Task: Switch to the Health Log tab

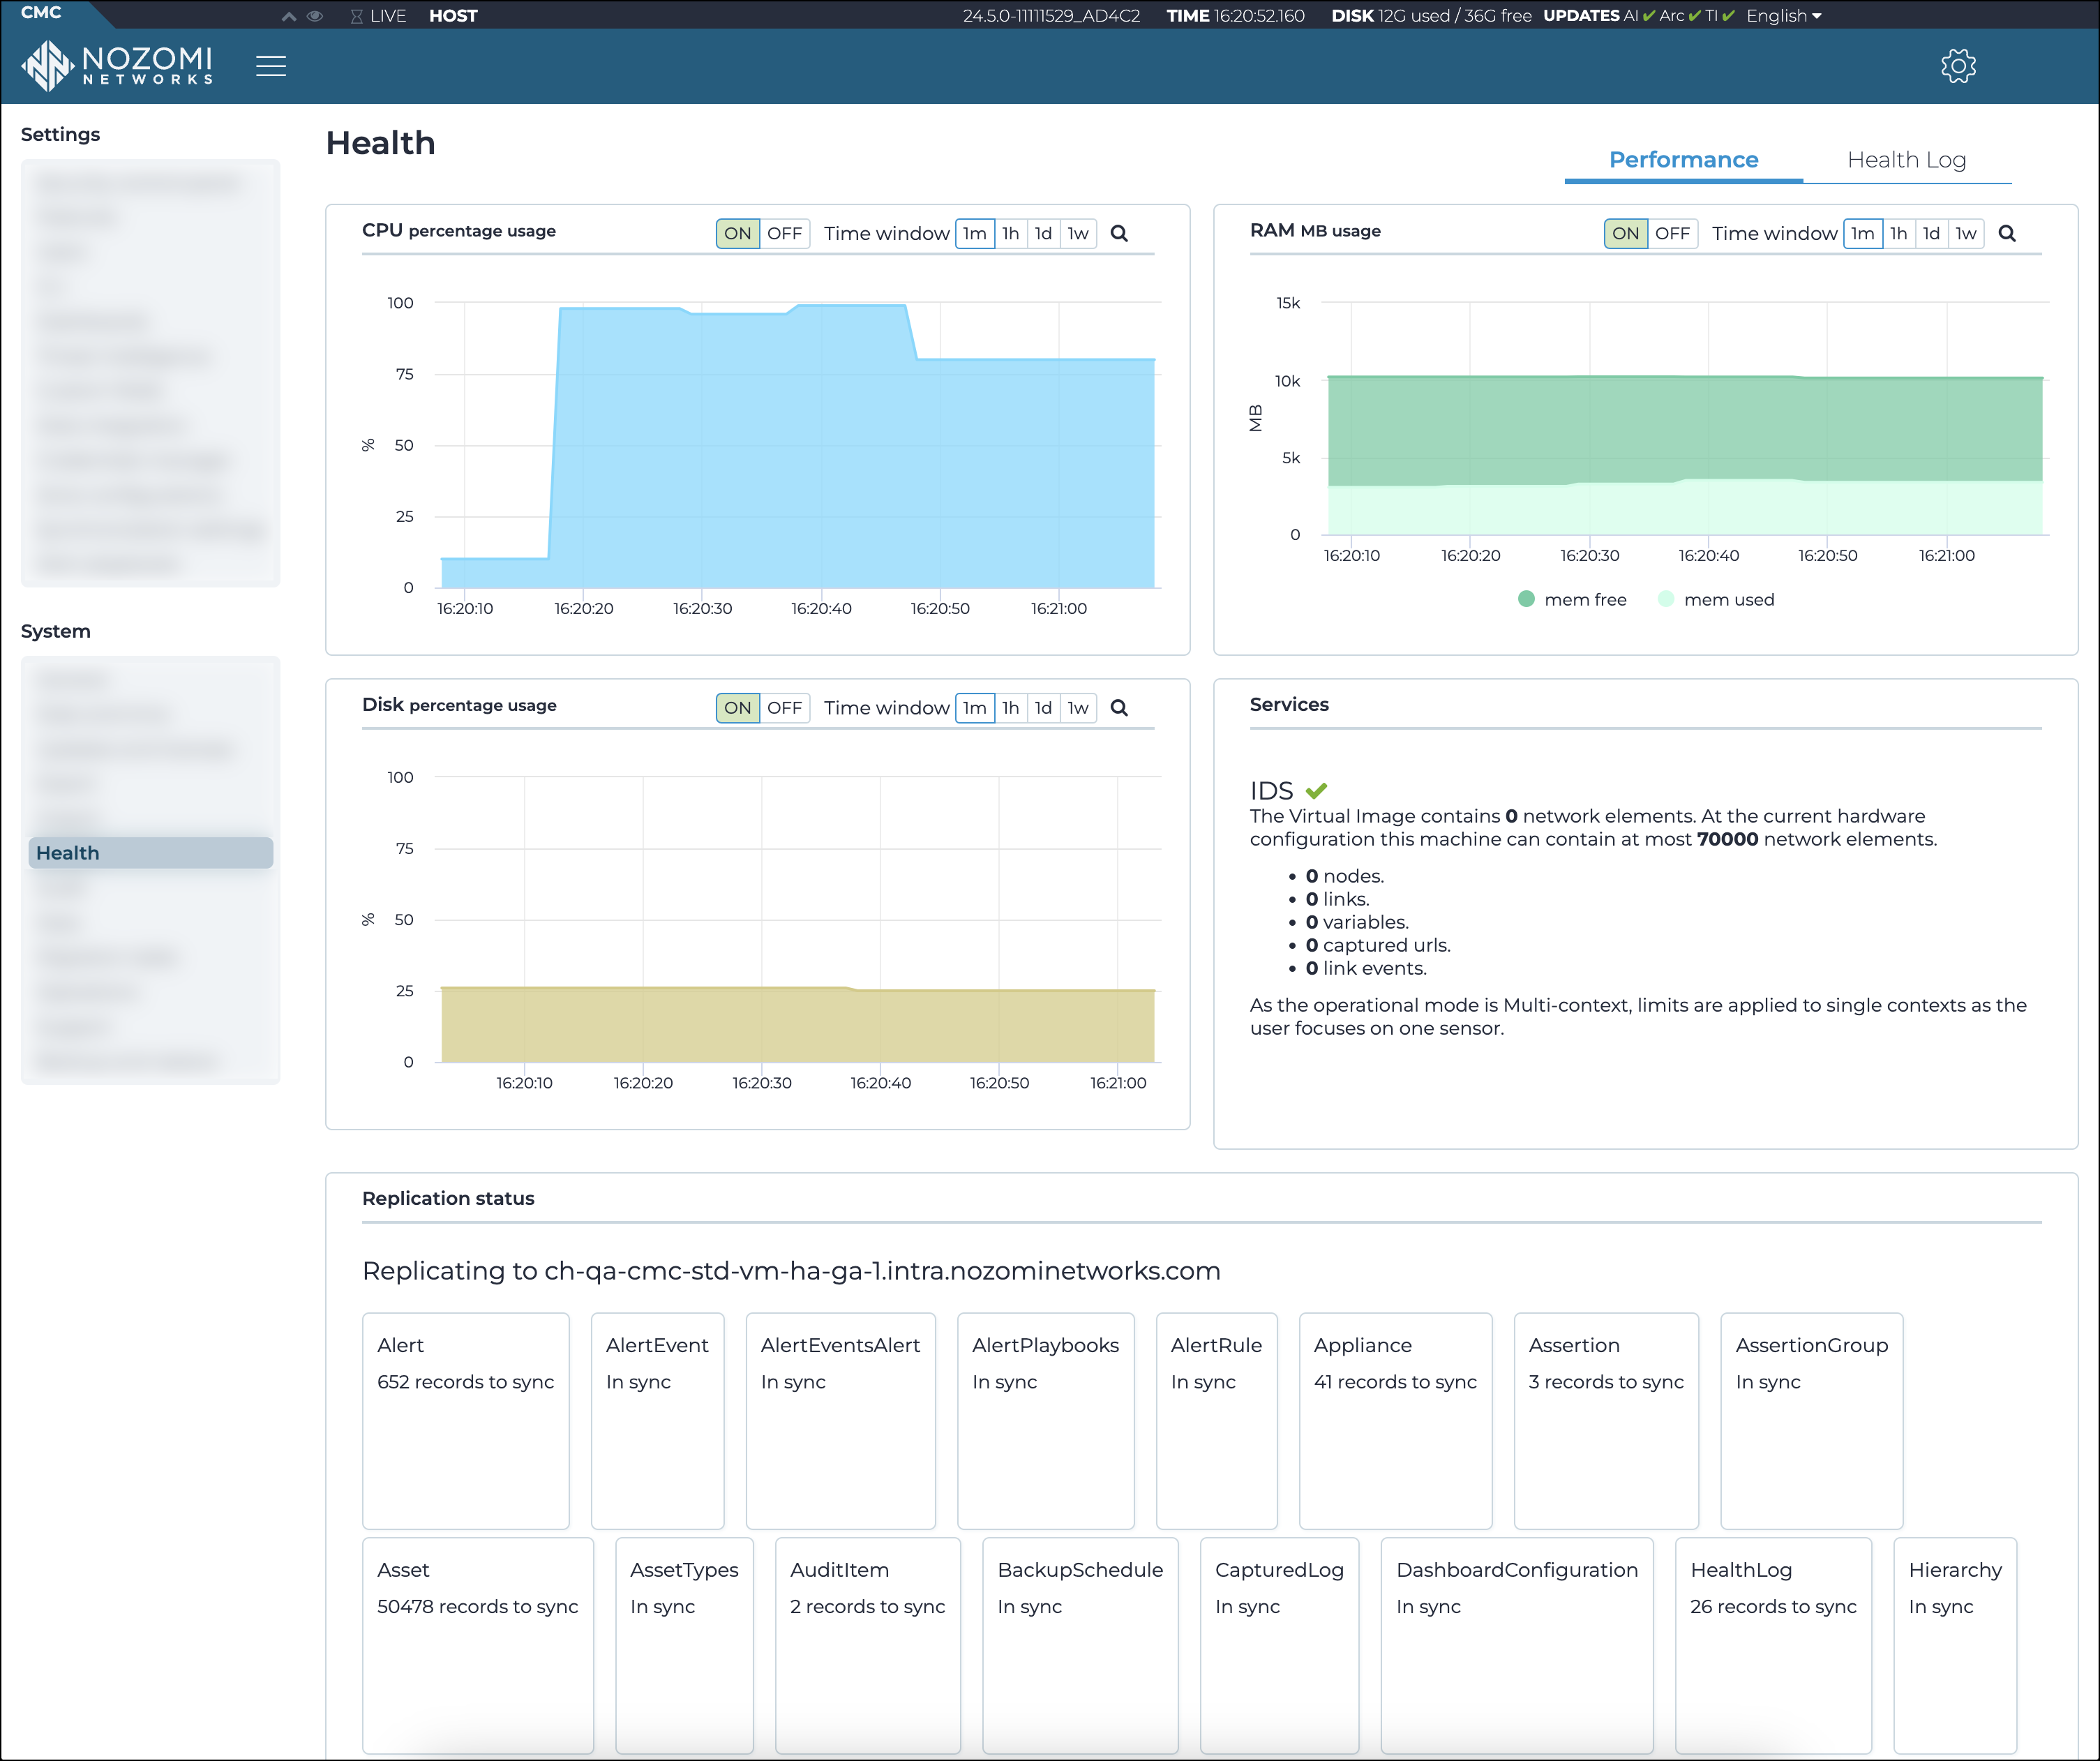Action: pyautogui.click(x=1907, y=160)
